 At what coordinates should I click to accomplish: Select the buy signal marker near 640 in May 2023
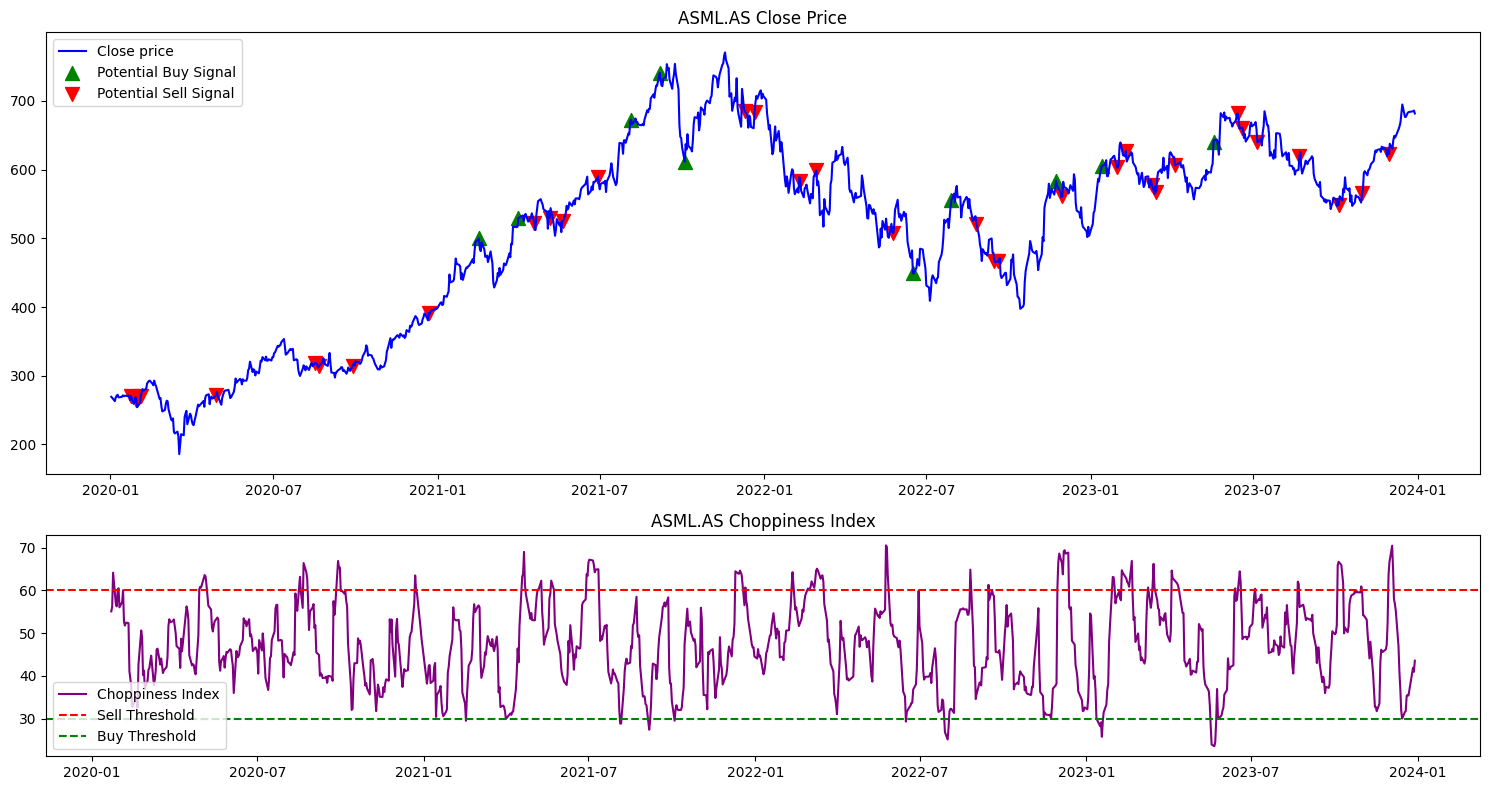point(1214,143)
